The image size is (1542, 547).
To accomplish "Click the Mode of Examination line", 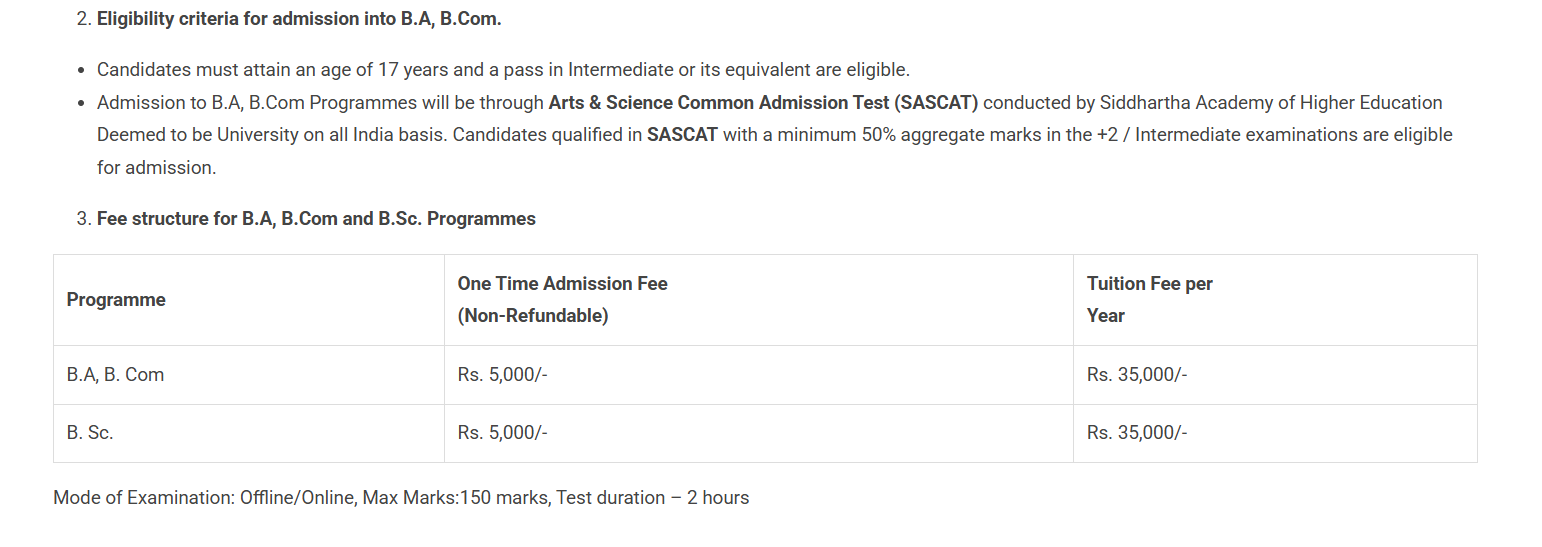I will (x=401, y=497).
